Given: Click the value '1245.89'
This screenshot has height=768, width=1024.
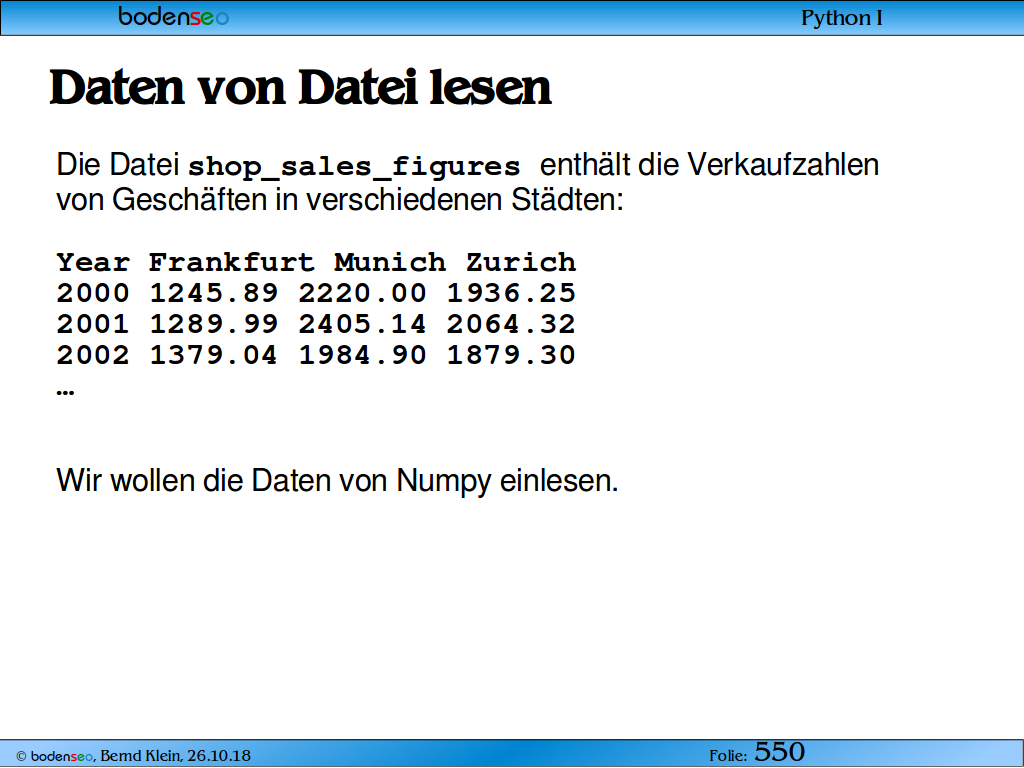Looking at the screenshot, I should [214, 293].
